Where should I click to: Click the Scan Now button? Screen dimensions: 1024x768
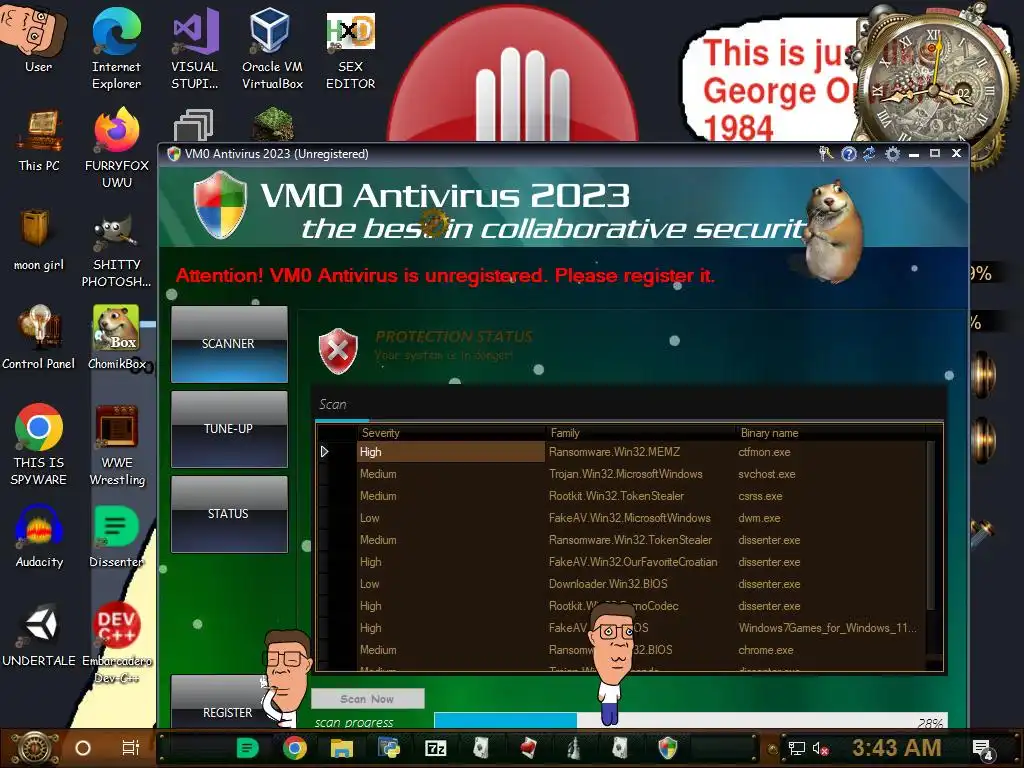click(368, 699)
